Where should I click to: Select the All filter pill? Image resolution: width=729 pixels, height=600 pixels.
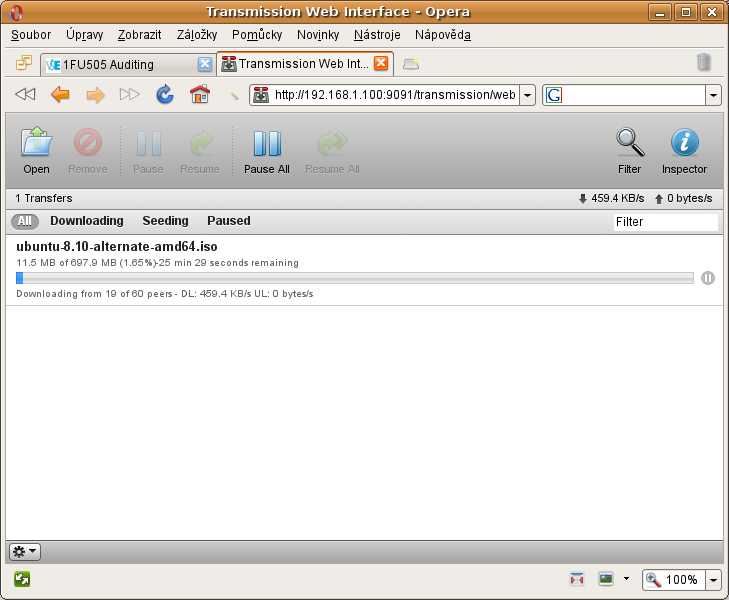pyautogui.click(x=25, y=221)
